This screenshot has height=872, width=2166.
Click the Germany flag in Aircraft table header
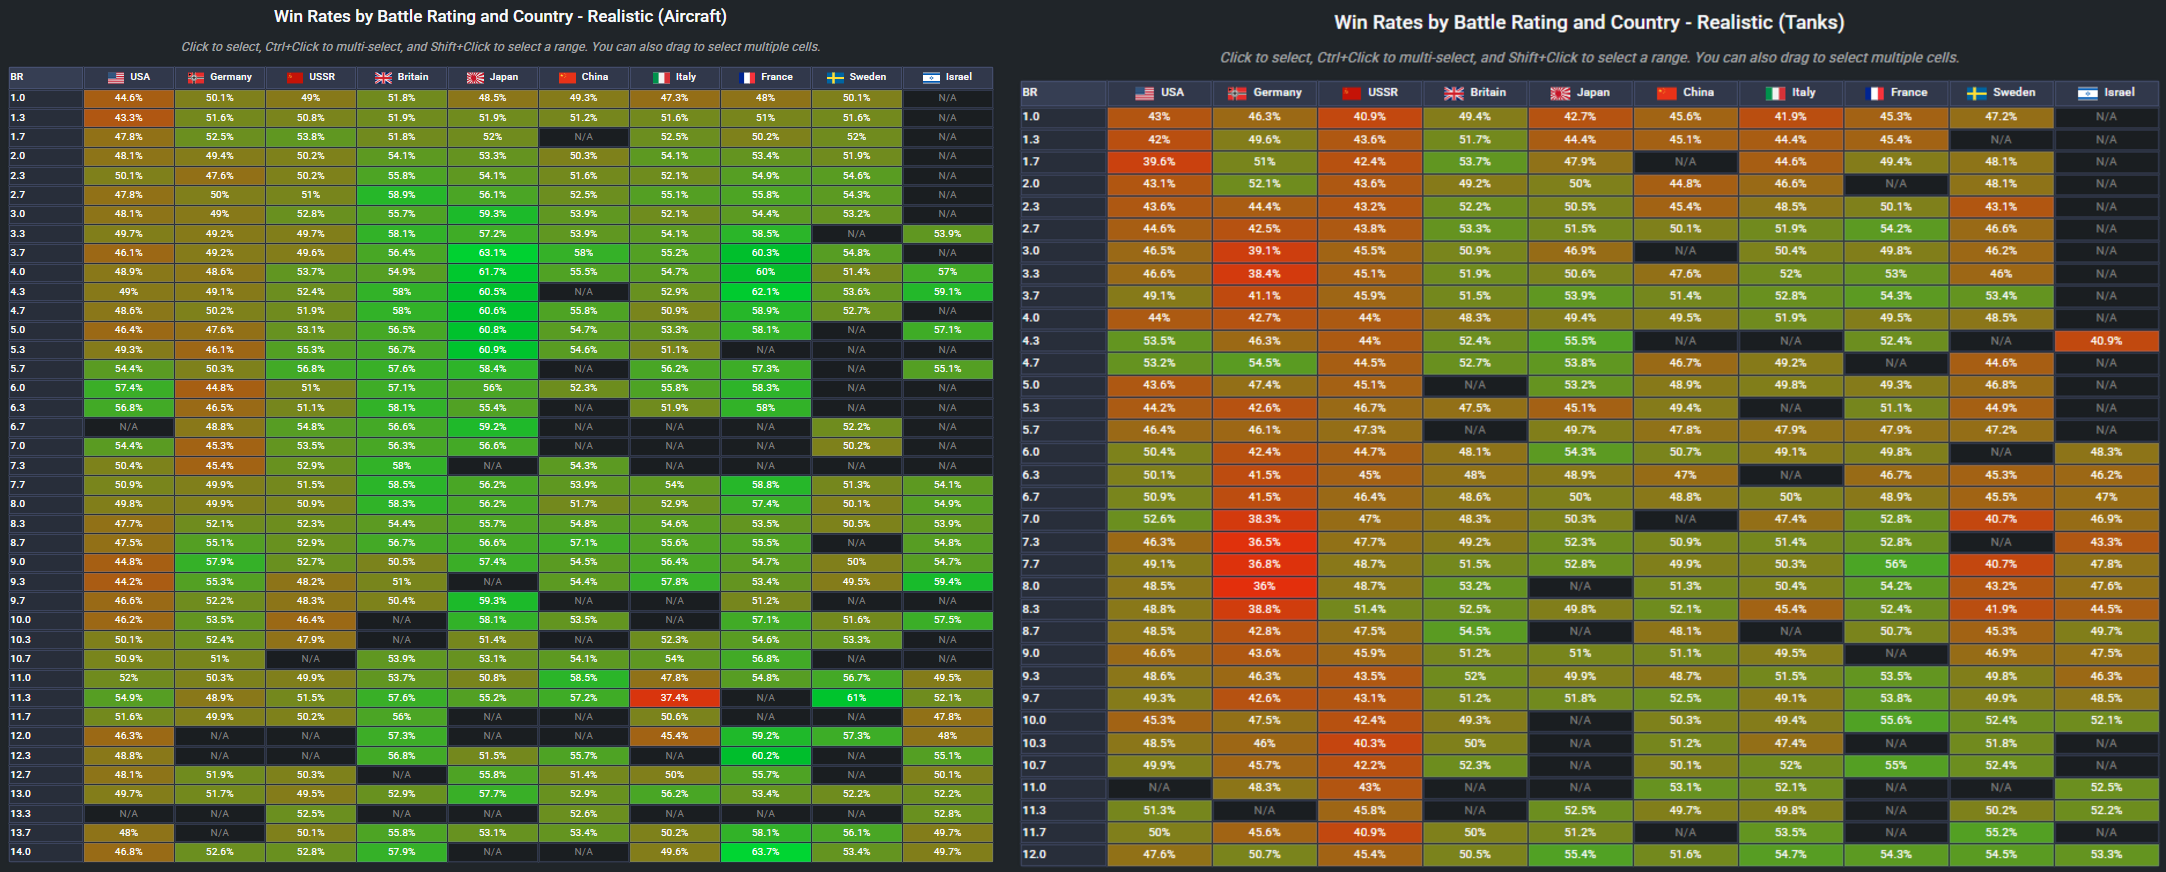point(196,77)
